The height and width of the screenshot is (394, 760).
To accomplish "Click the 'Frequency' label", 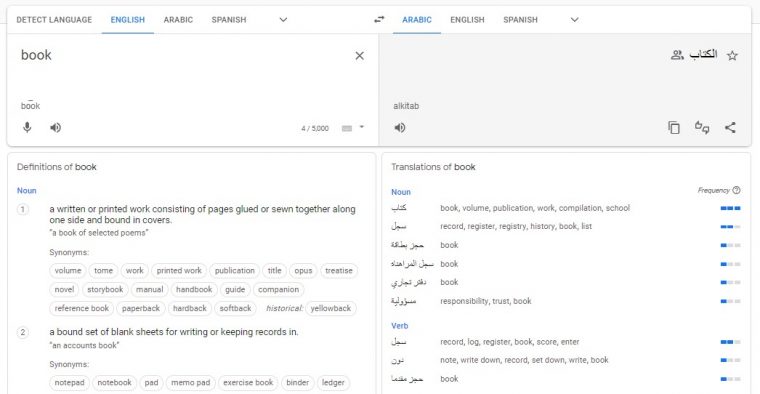I will point(713,190).
